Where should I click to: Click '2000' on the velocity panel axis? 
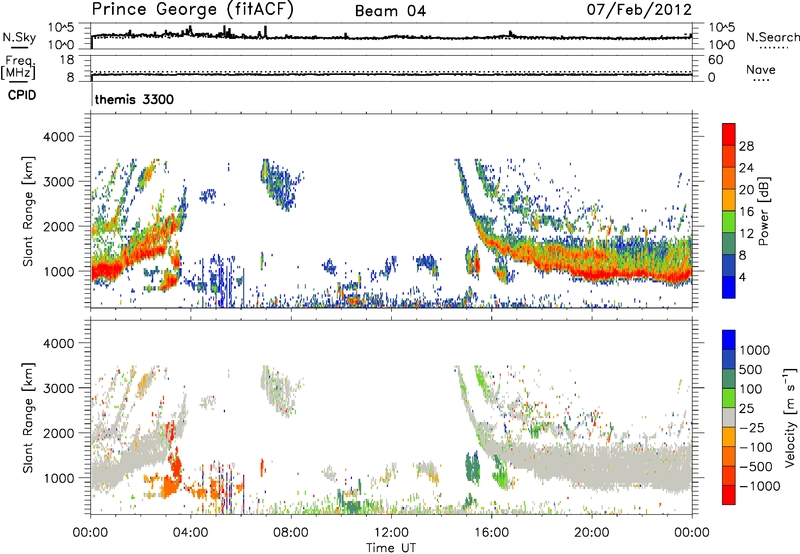[58, 433]
